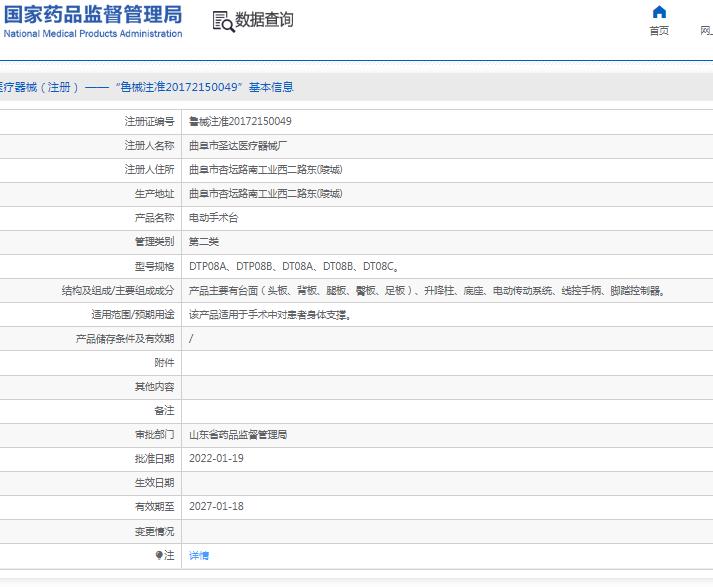This screenshot has width=713, height=587.
Task: Click the 型号规格 row label
Action: click(x=155, y=266)
